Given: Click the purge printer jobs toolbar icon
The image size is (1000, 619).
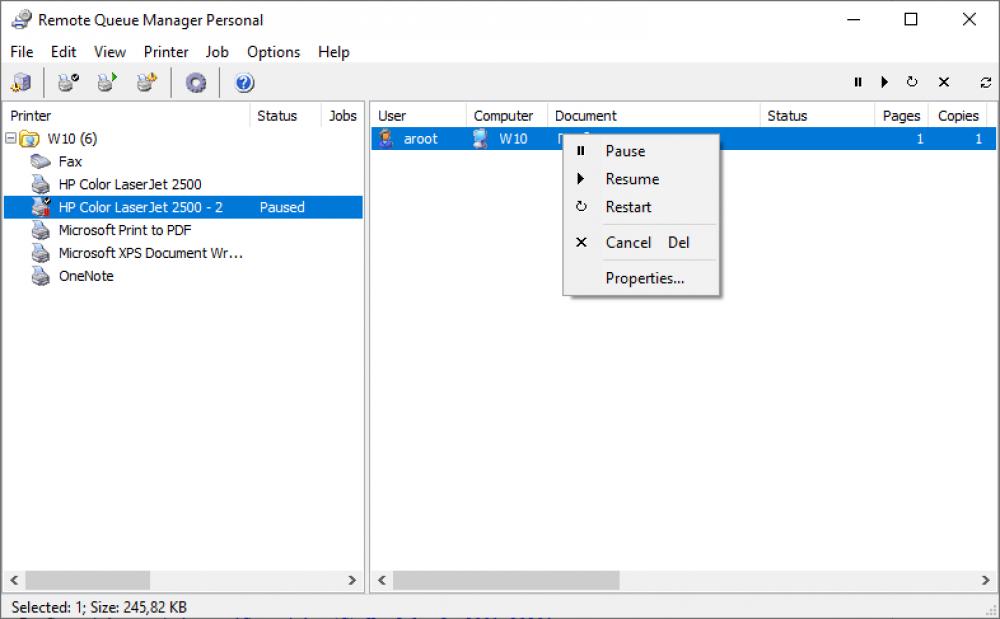Looking at the screenshot, I should (145, 82).
